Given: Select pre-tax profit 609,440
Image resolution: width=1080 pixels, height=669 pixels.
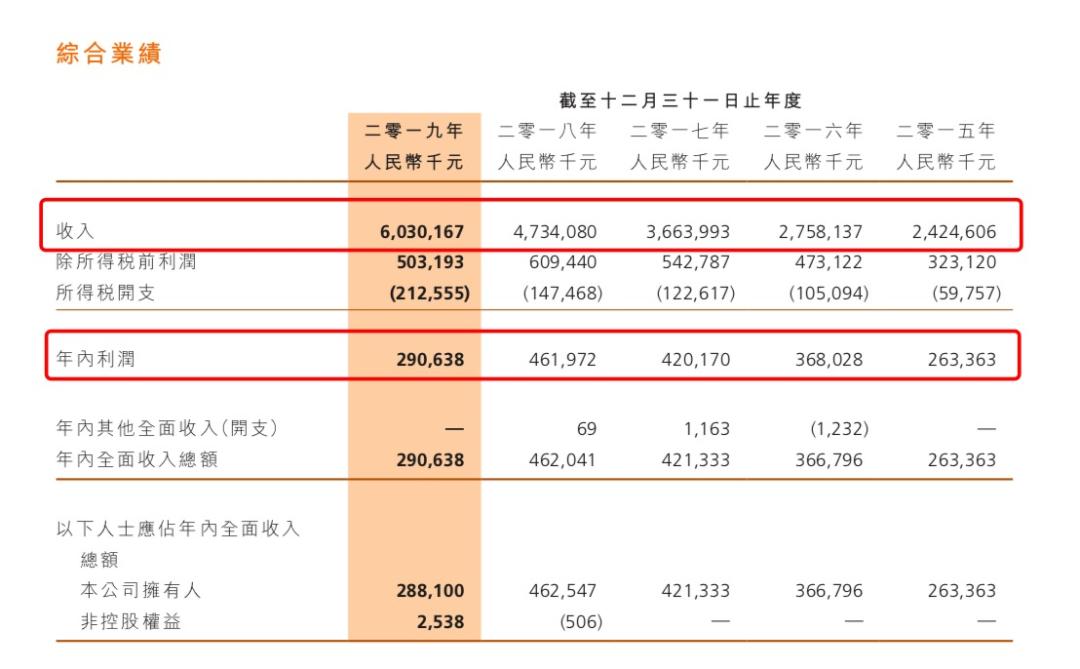Looking at the screenshot, I should click(x=563, y=263).
